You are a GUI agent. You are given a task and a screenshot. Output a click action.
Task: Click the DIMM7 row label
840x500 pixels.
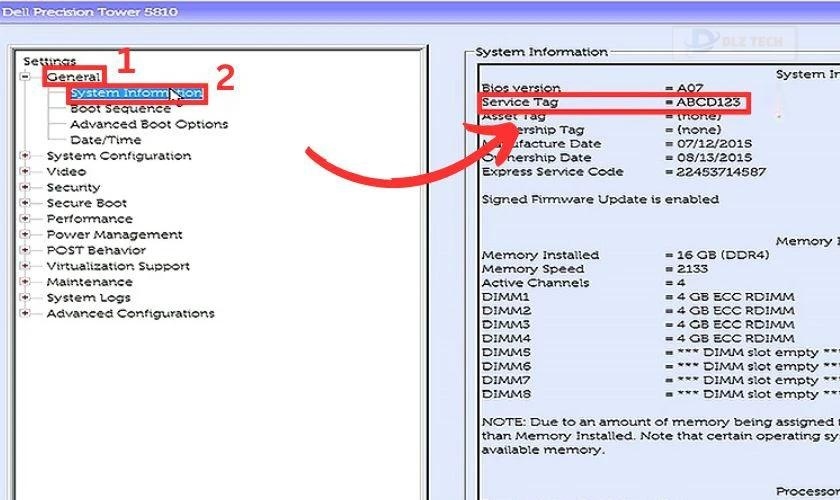tap(506, 380)
